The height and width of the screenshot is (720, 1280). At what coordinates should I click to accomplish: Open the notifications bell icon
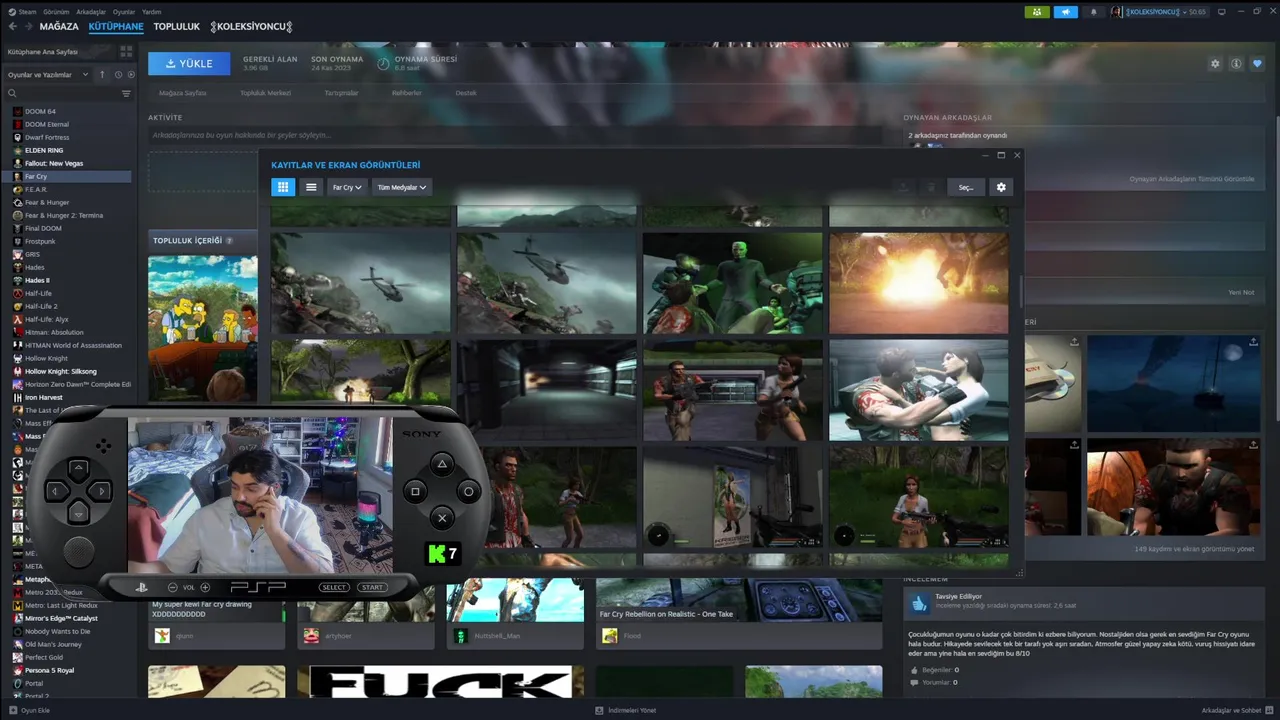(1093, 12)
